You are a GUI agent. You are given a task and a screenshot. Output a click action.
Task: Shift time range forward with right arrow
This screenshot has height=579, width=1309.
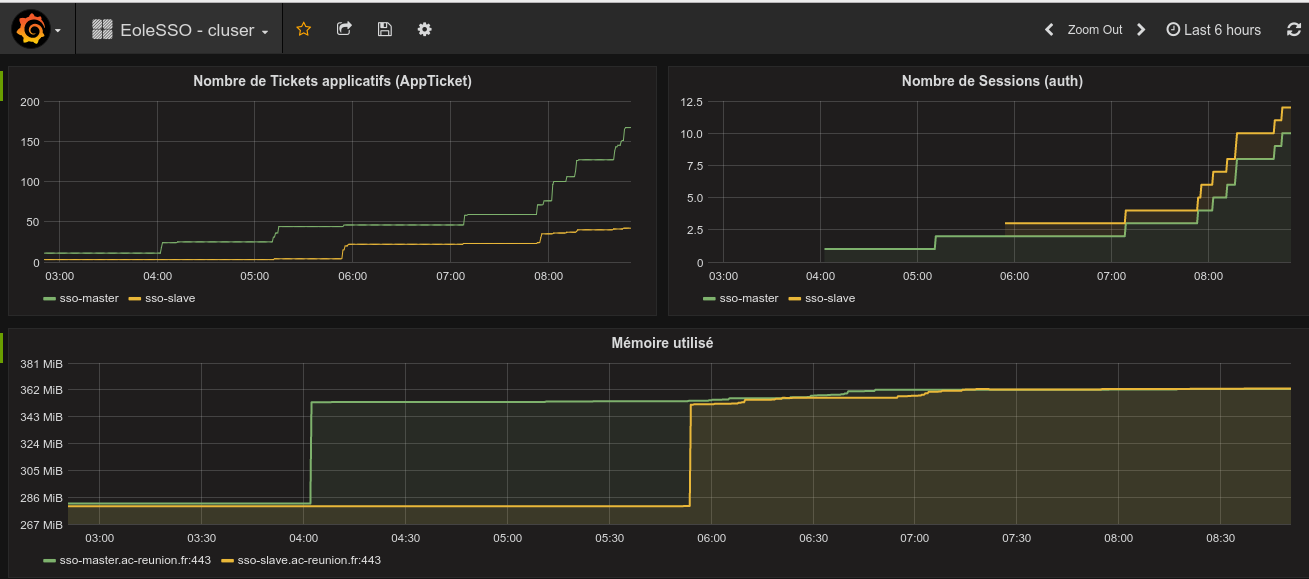tap(1141, 30)
